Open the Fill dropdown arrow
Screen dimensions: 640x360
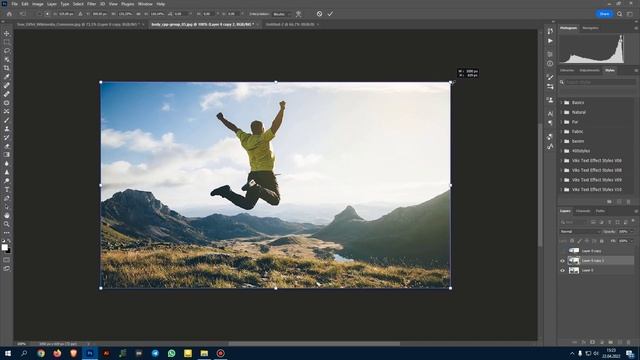click(x=632, y=241)
